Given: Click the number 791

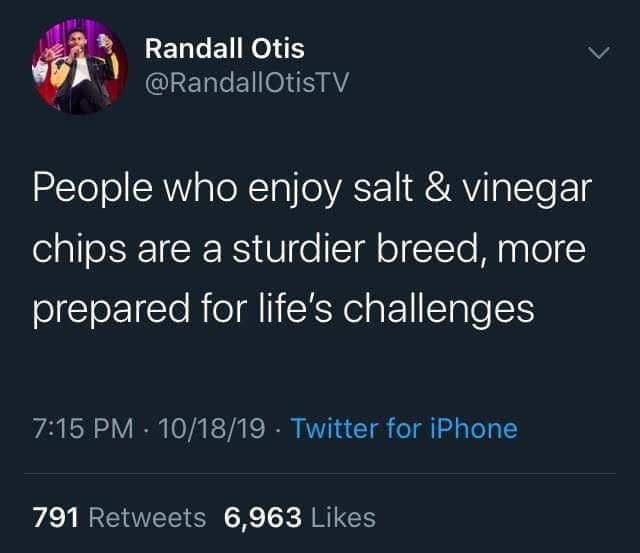Looking at the screenshot, I should coord(56,517).
